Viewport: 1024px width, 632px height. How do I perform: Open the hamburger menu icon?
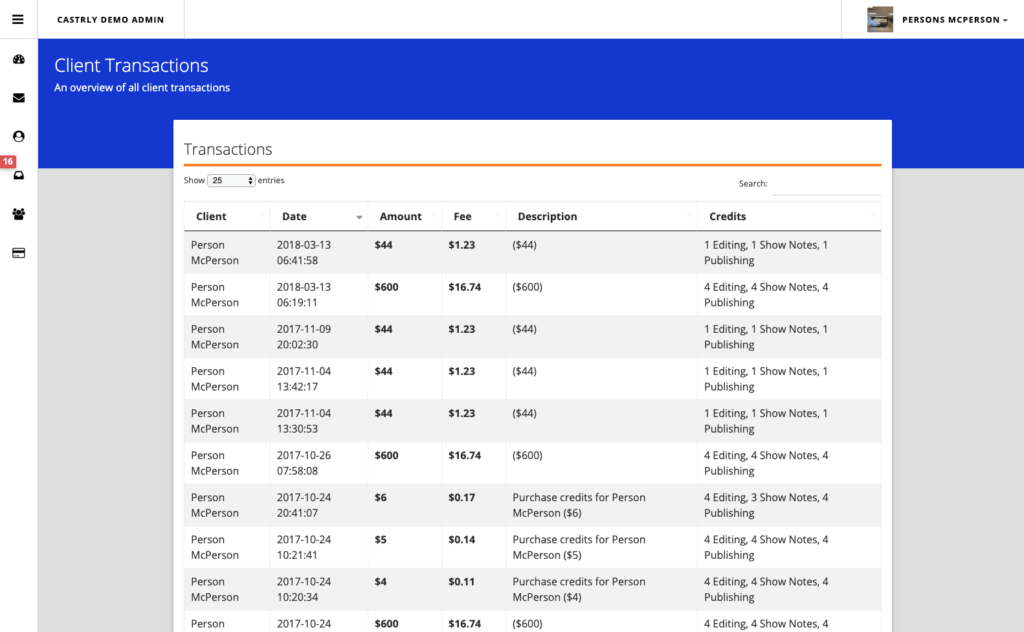pos(18,20)
